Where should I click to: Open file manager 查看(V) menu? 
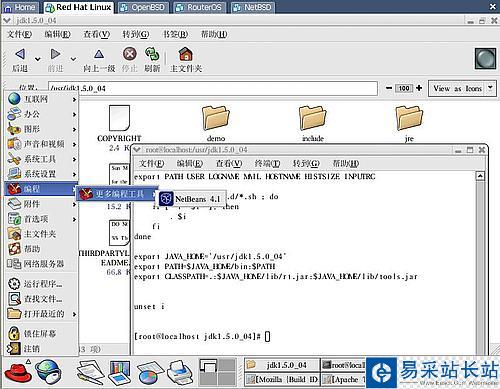point(96,34)
